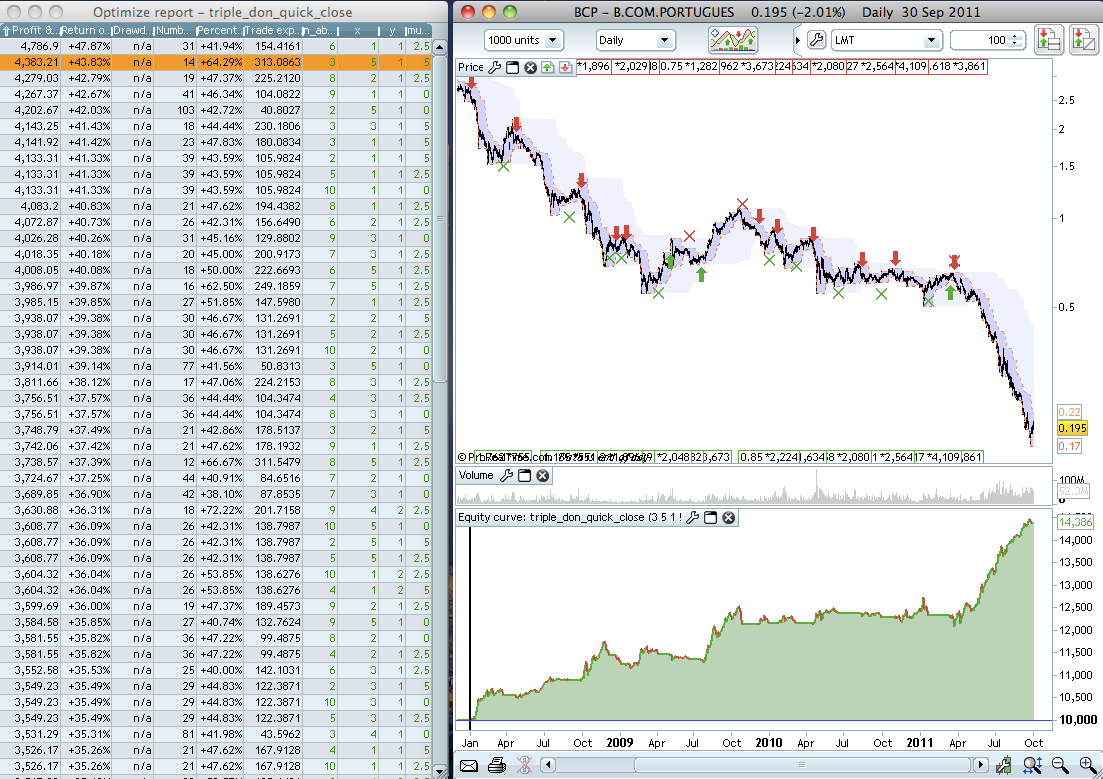
Task: Click the n_ab column header
Action: click(x=319, y=30)
